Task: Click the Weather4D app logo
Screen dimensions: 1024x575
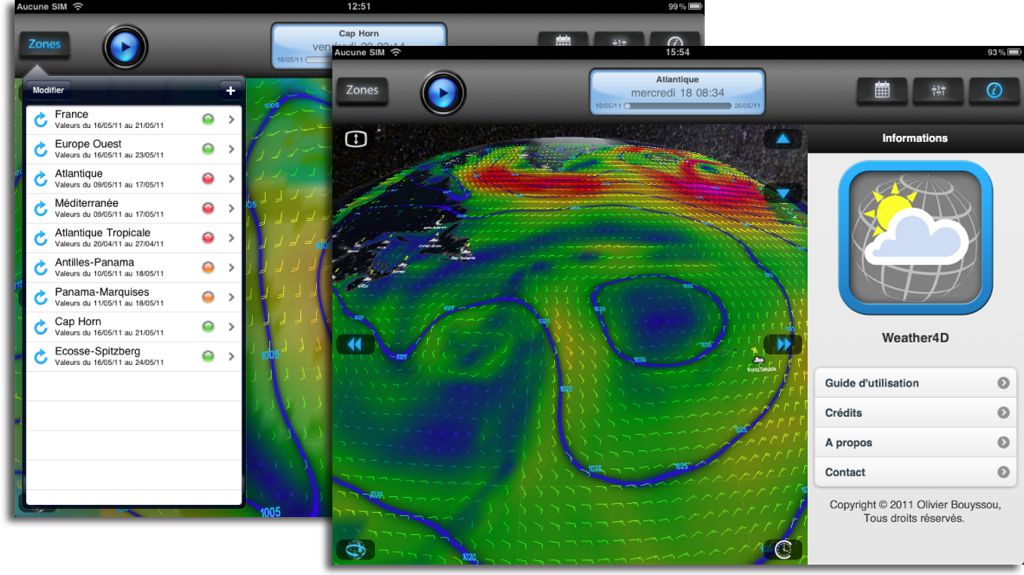Action: pos(915,238)
